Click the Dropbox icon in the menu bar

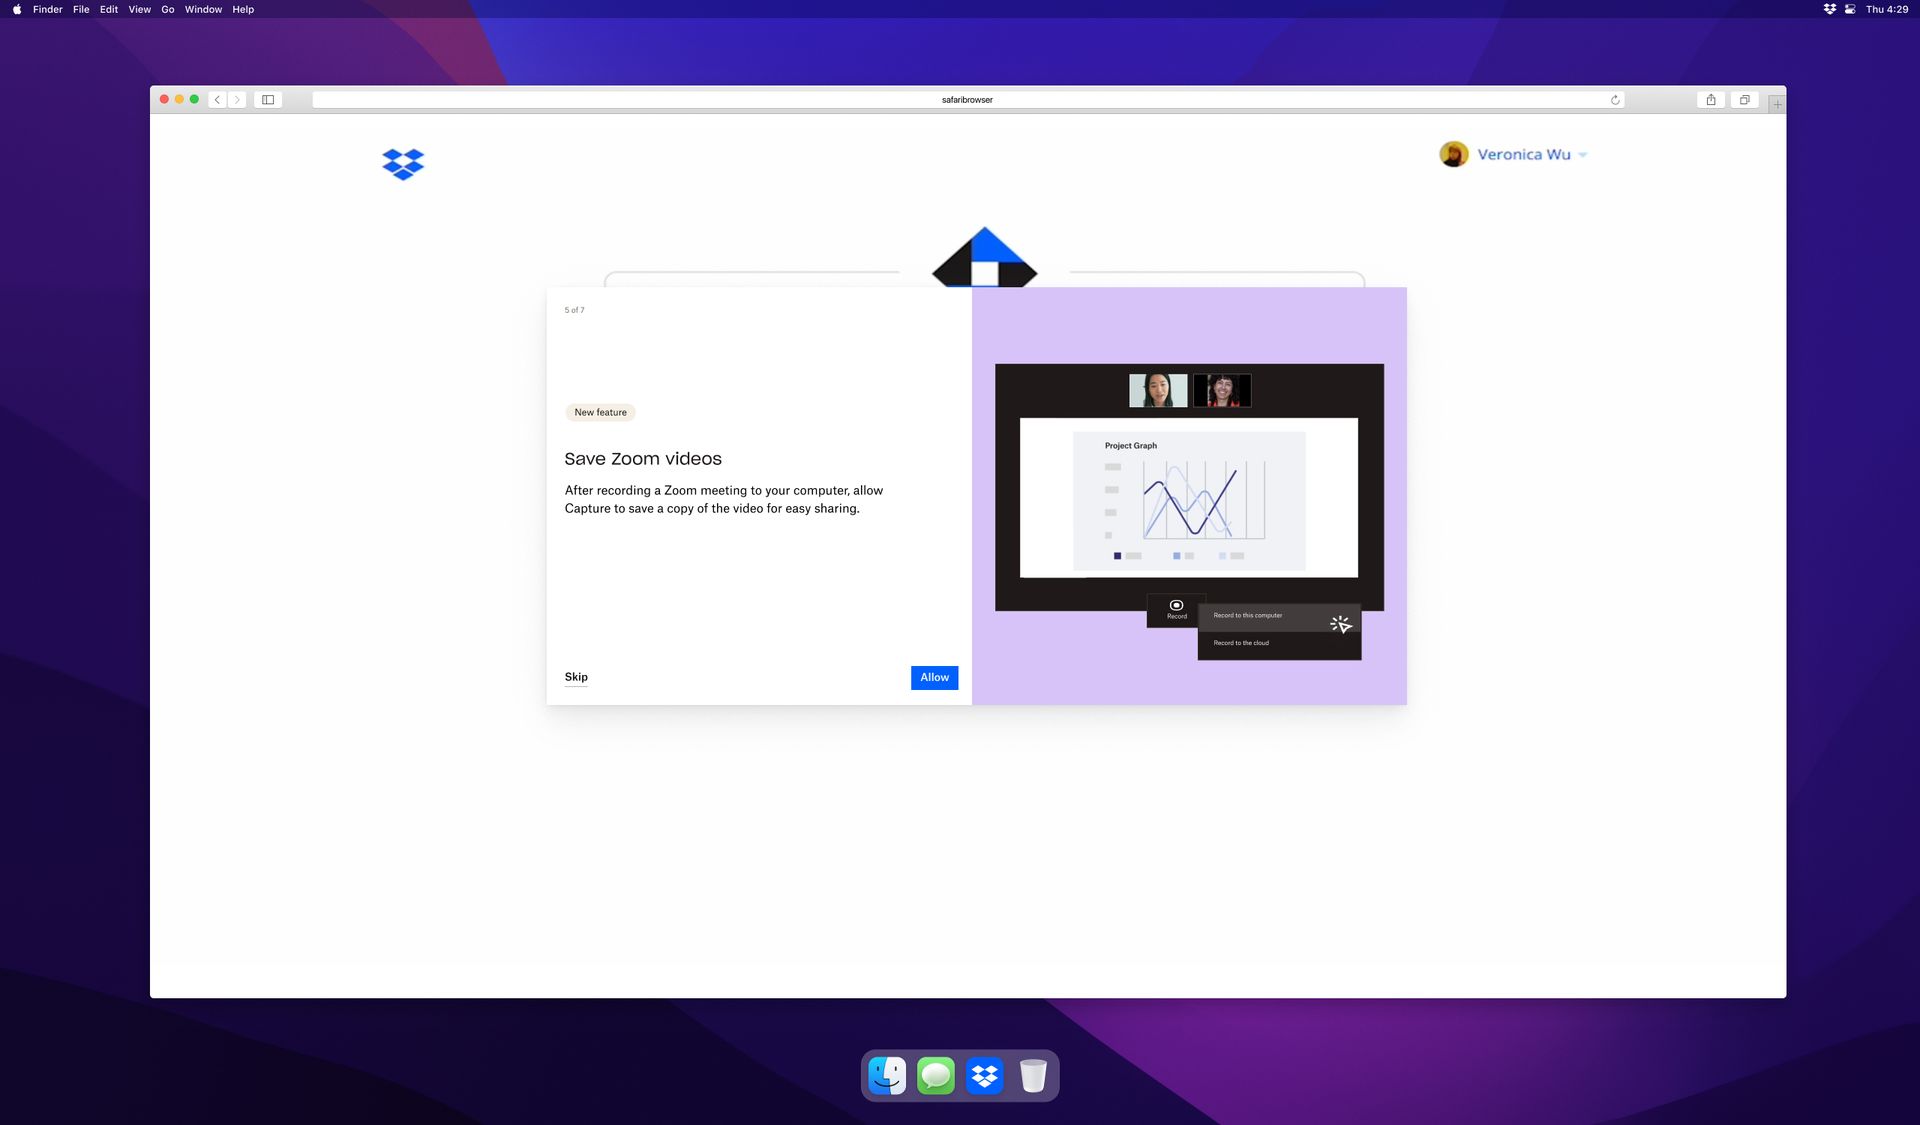tap(1828, 9)
